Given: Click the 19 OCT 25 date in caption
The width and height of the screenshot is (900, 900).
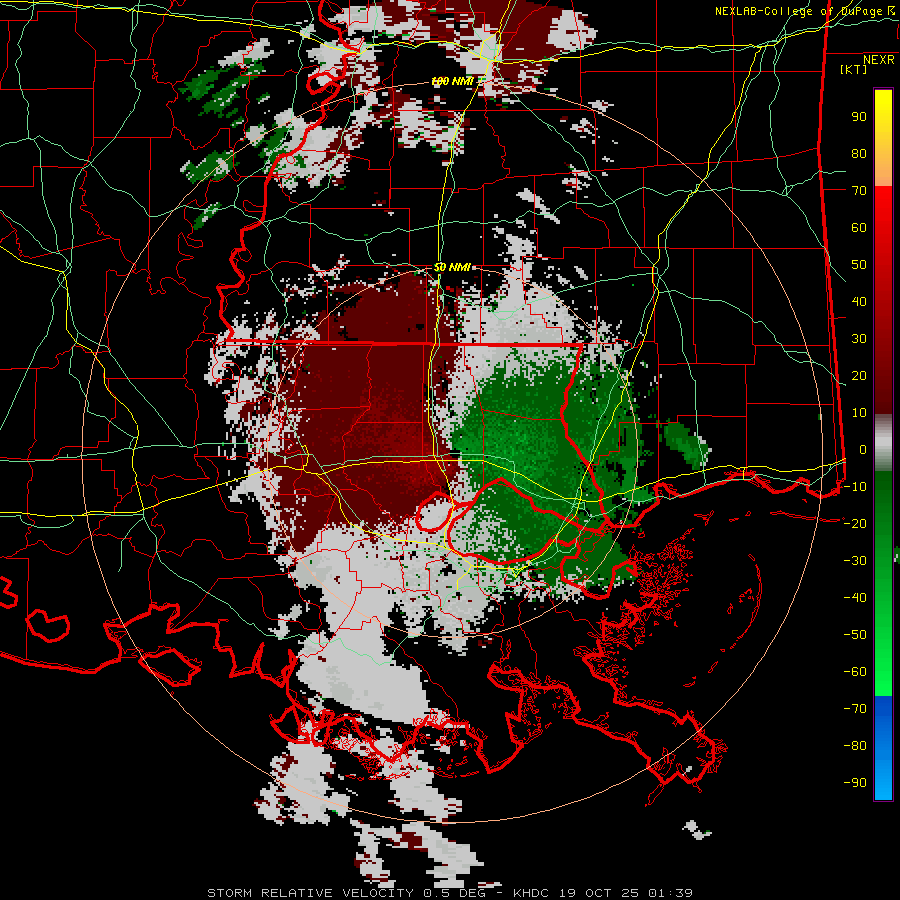Looking at the screenshot, I should click(599, 893).
